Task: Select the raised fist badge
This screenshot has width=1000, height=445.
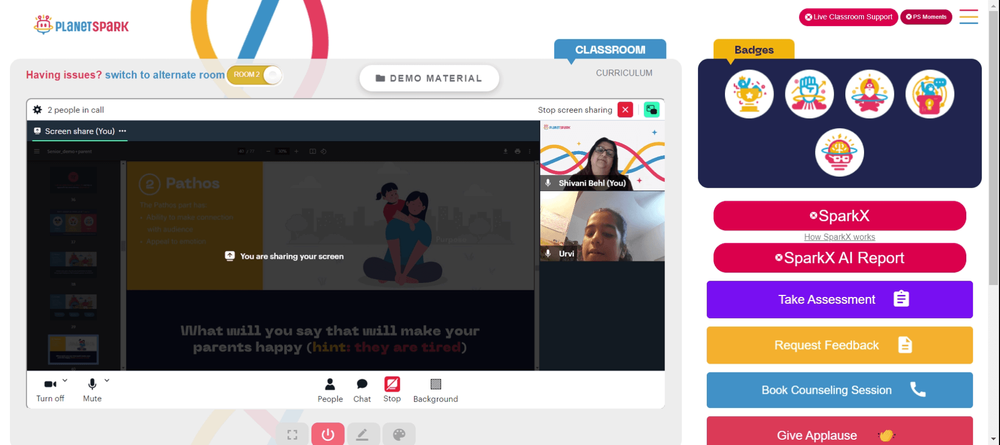Action: click(x=809, y=94)
